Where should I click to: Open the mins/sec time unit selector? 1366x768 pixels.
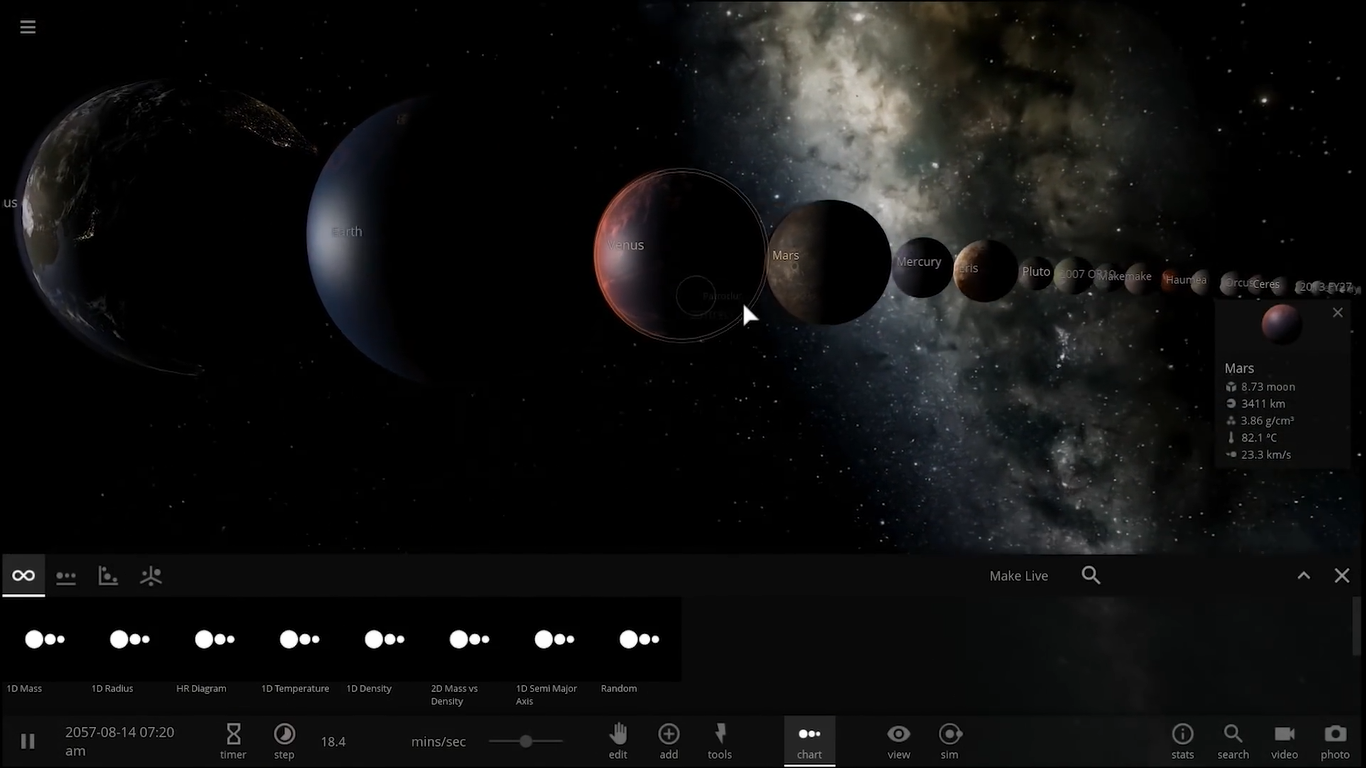(x=438, y=741)
